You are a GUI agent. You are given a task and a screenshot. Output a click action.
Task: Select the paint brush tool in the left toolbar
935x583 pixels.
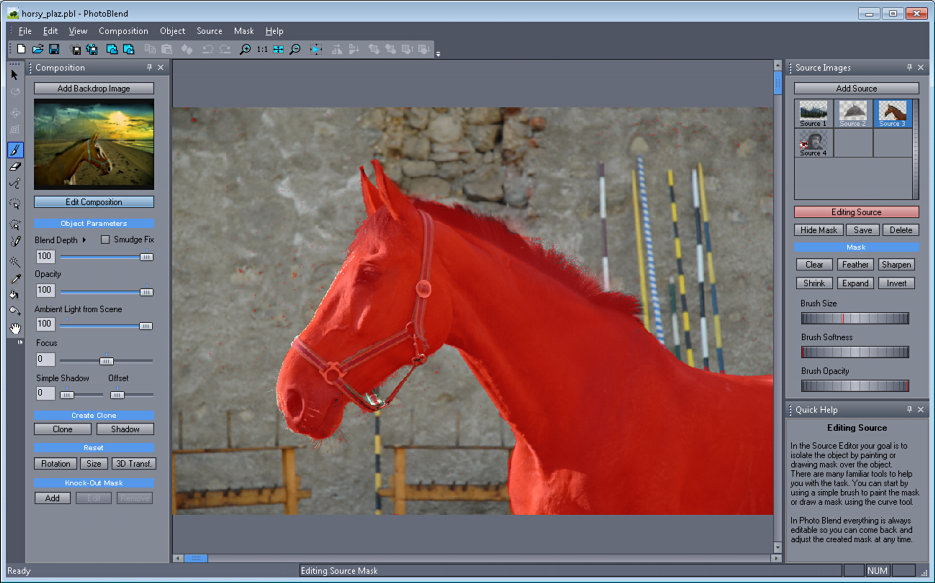click(x=15, y=150)
